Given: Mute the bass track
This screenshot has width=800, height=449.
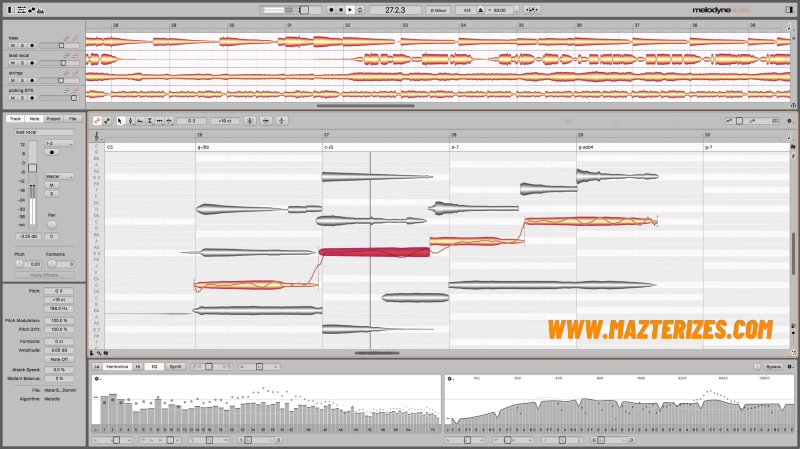Looking at the screenshot, I should [13, 45].
